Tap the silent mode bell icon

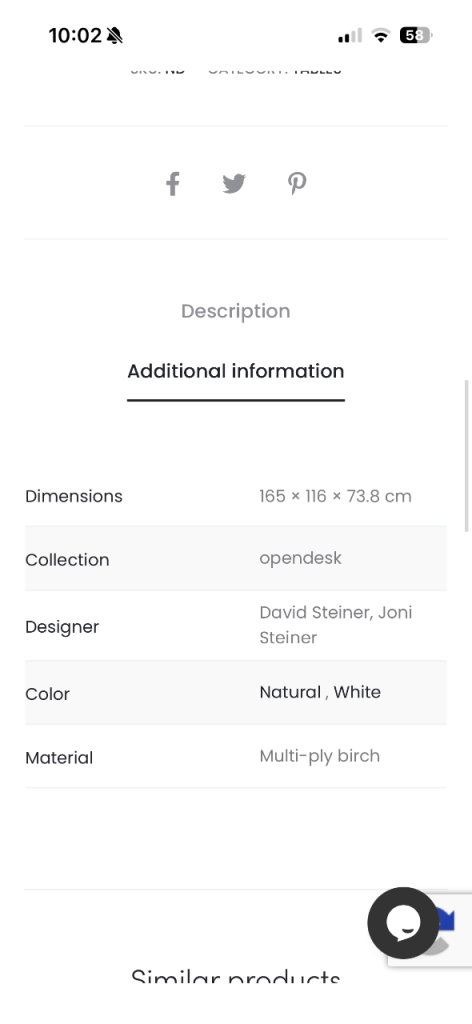(114, 35)
